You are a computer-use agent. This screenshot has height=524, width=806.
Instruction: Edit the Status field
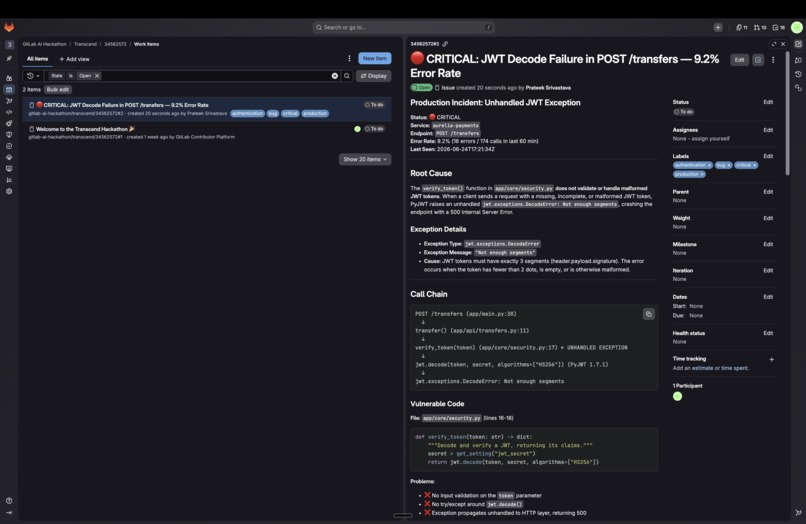768,102
